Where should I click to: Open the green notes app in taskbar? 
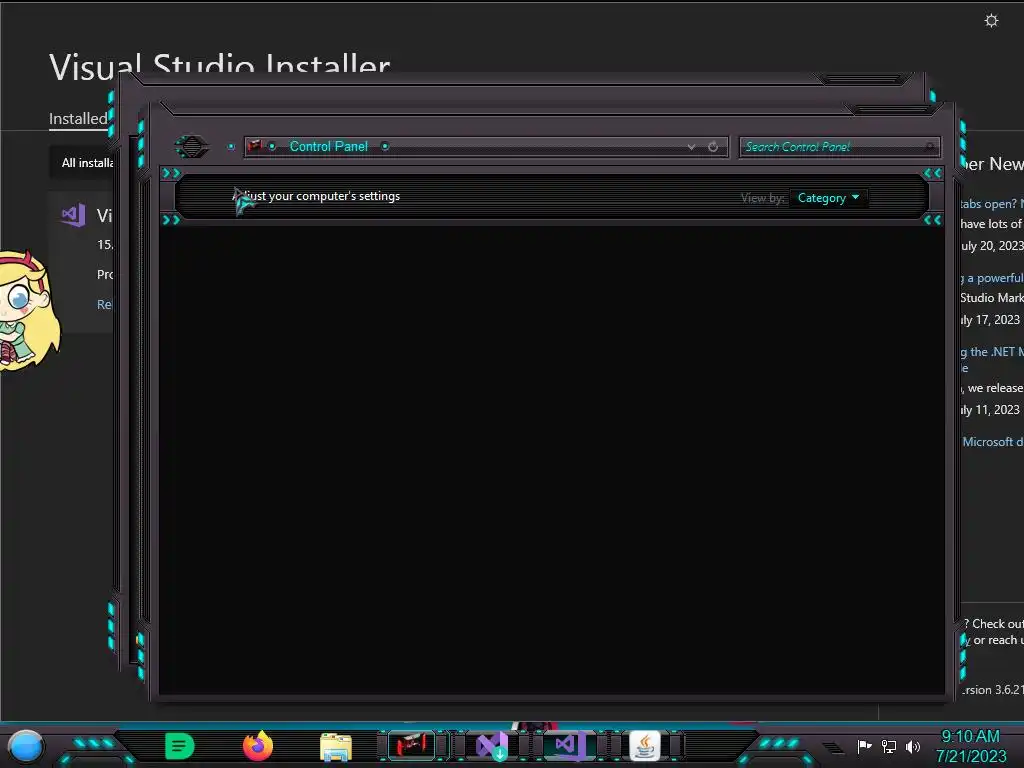pos(180,746)
